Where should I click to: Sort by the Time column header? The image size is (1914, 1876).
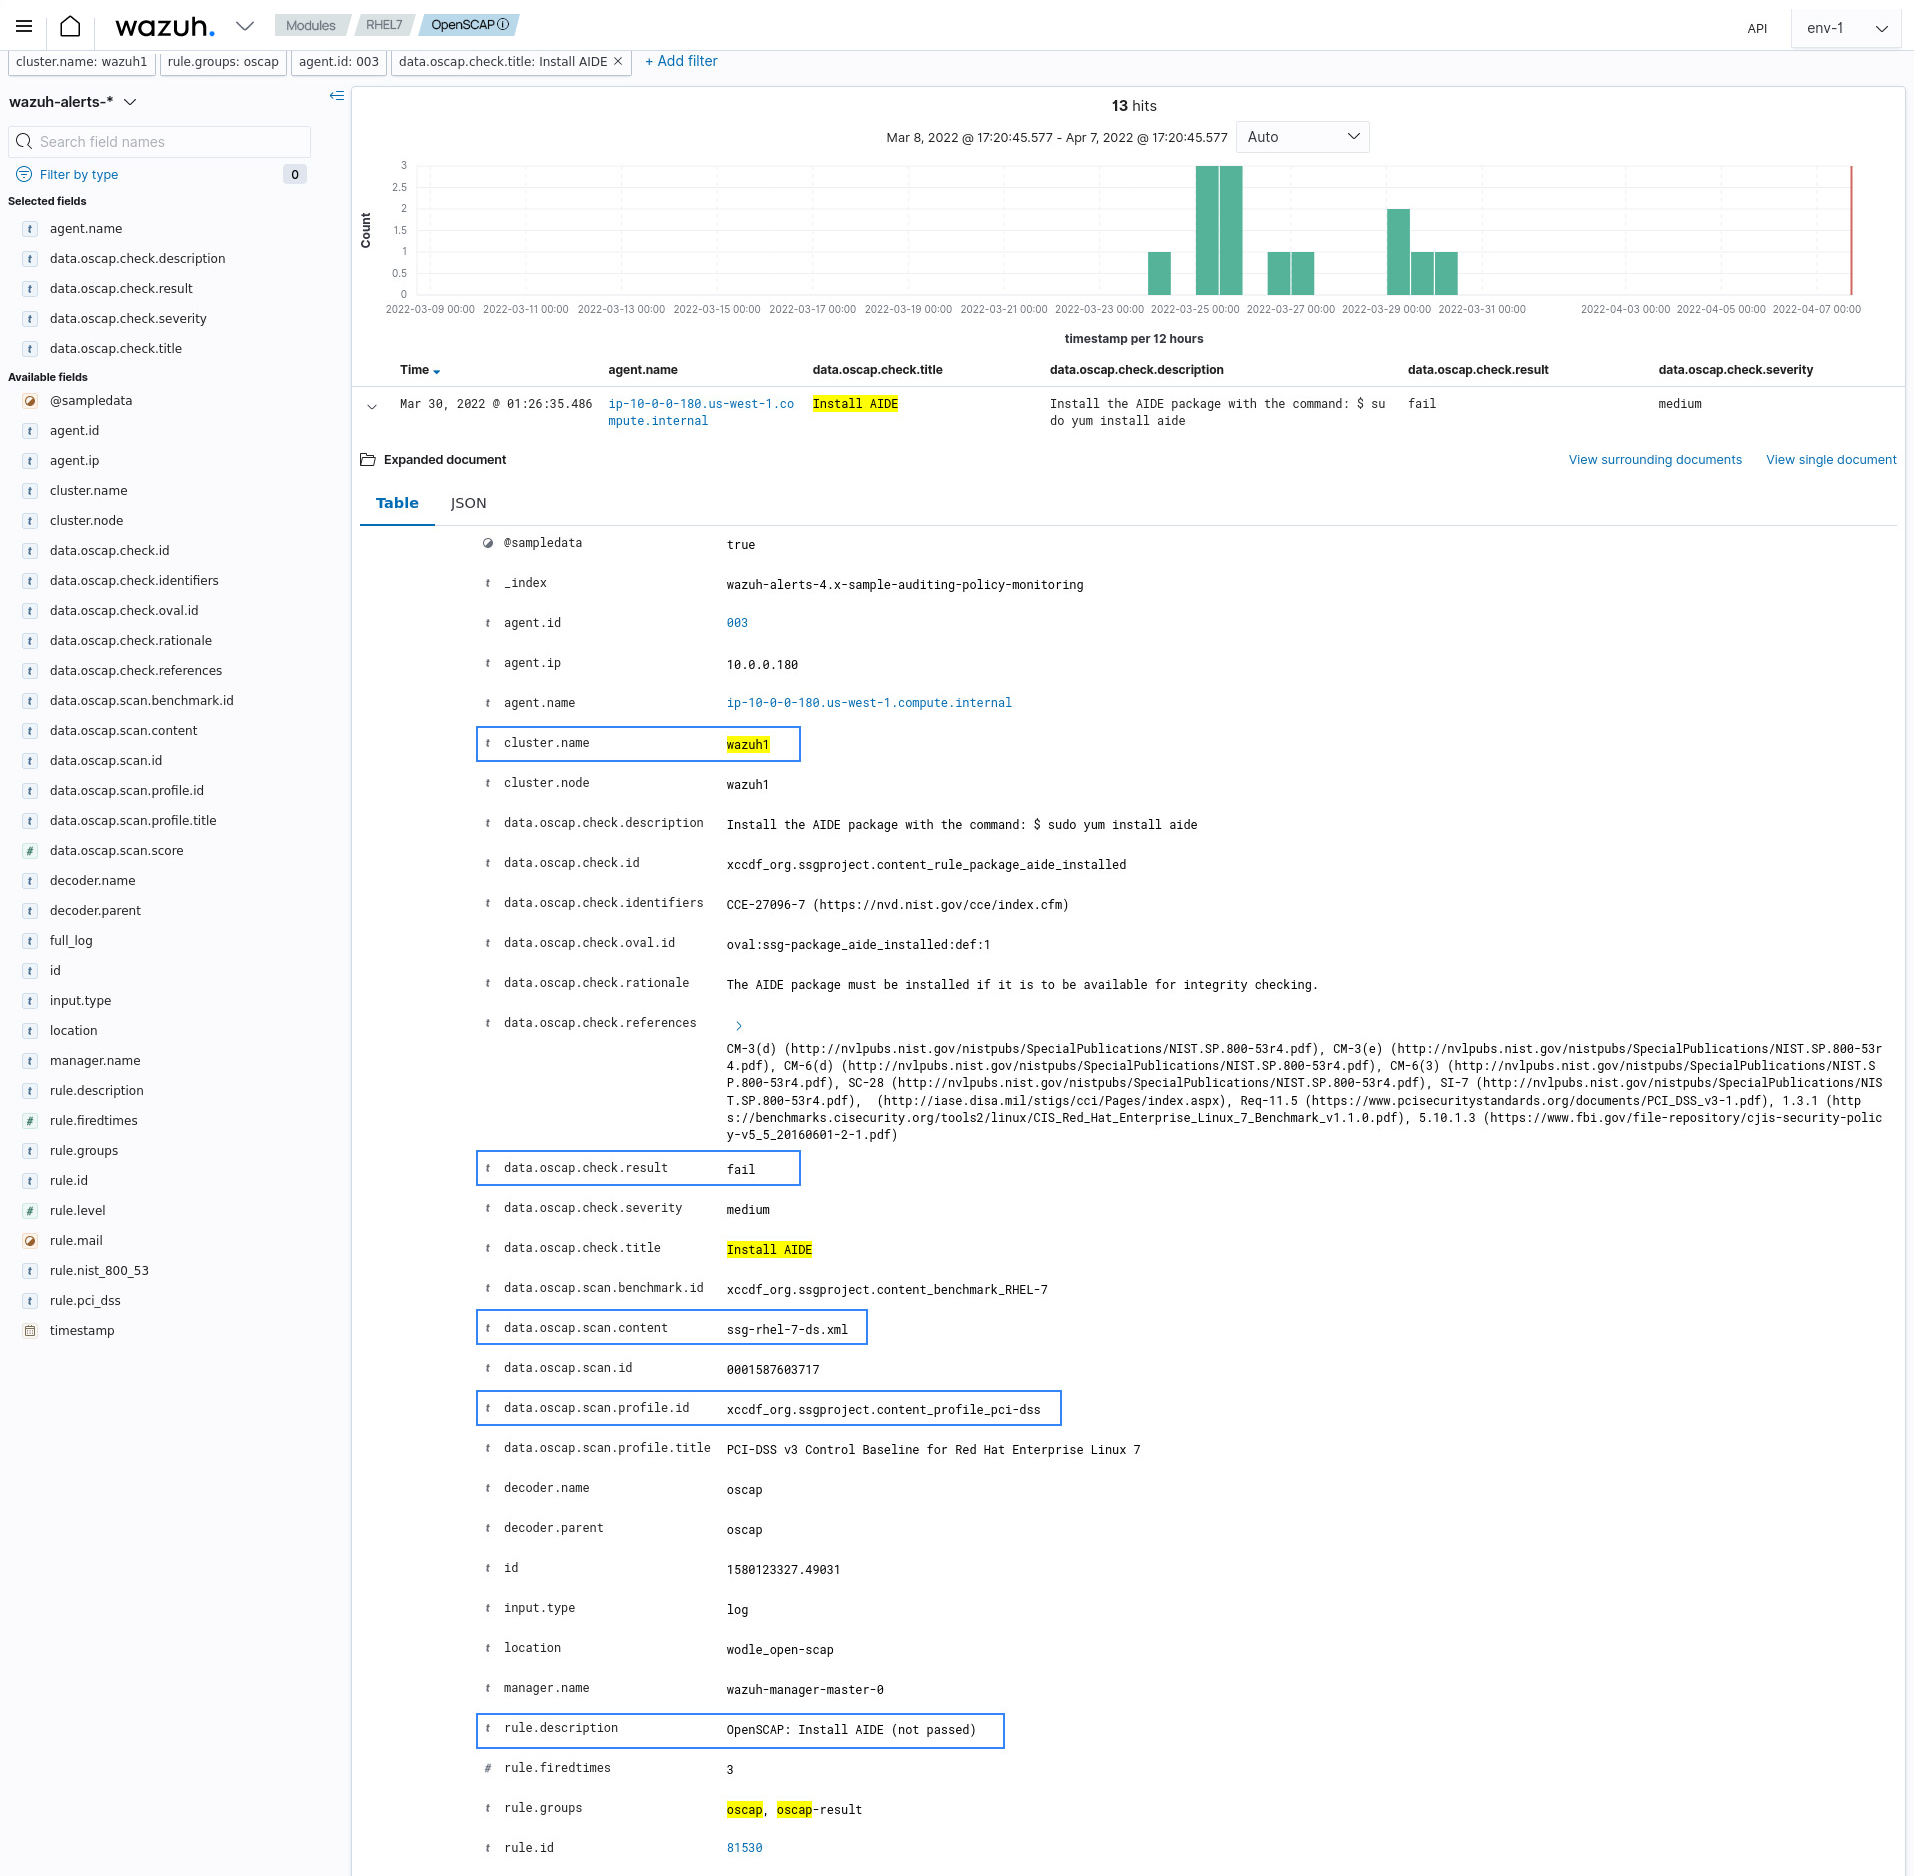[419, 370]
